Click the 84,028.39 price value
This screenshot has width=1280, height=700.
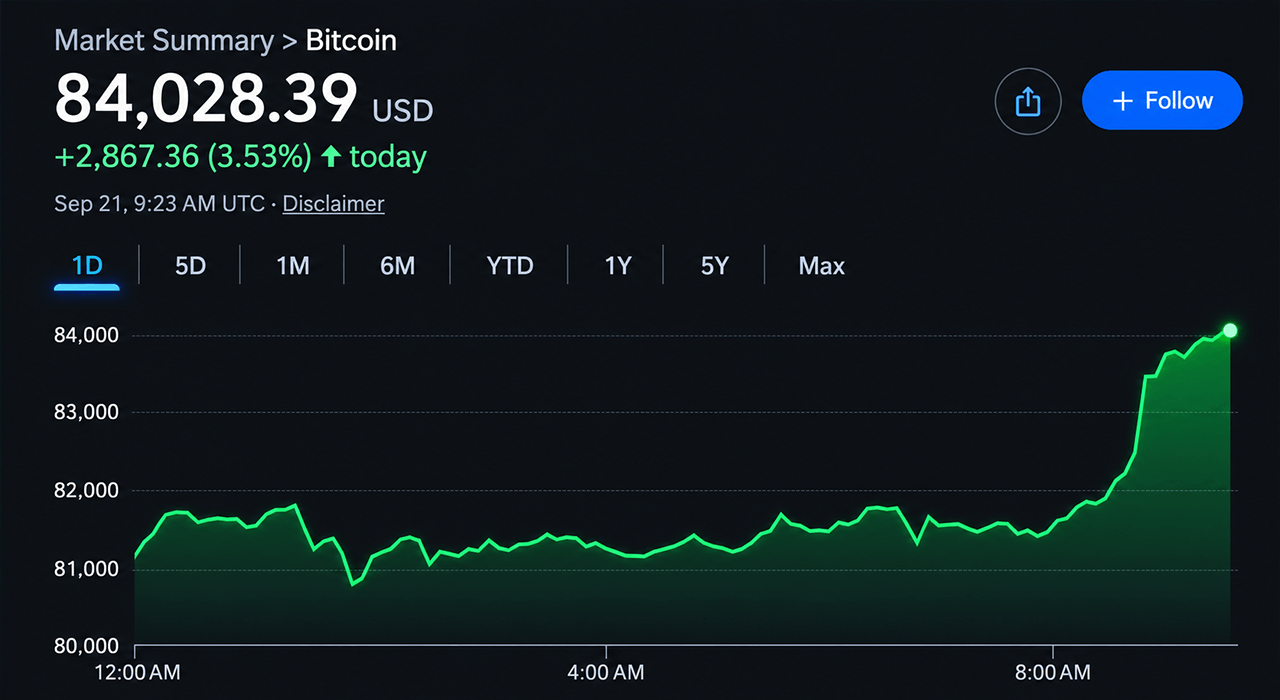click(206, 98)
